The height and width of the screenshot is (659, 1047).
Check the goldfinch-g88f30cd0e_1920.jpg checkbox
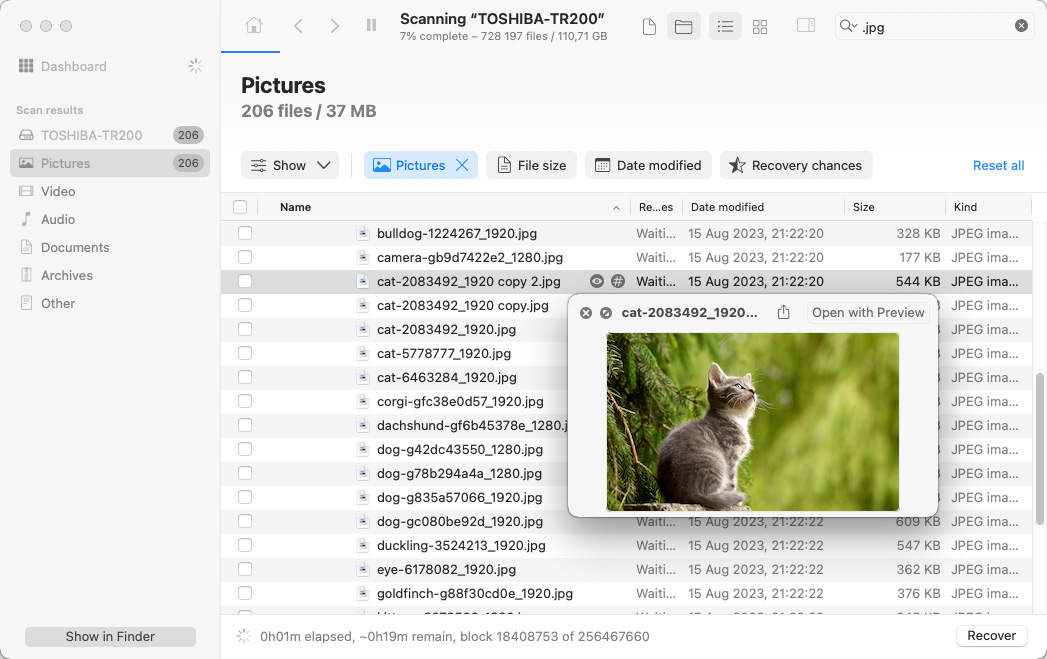tap(245, 594)
